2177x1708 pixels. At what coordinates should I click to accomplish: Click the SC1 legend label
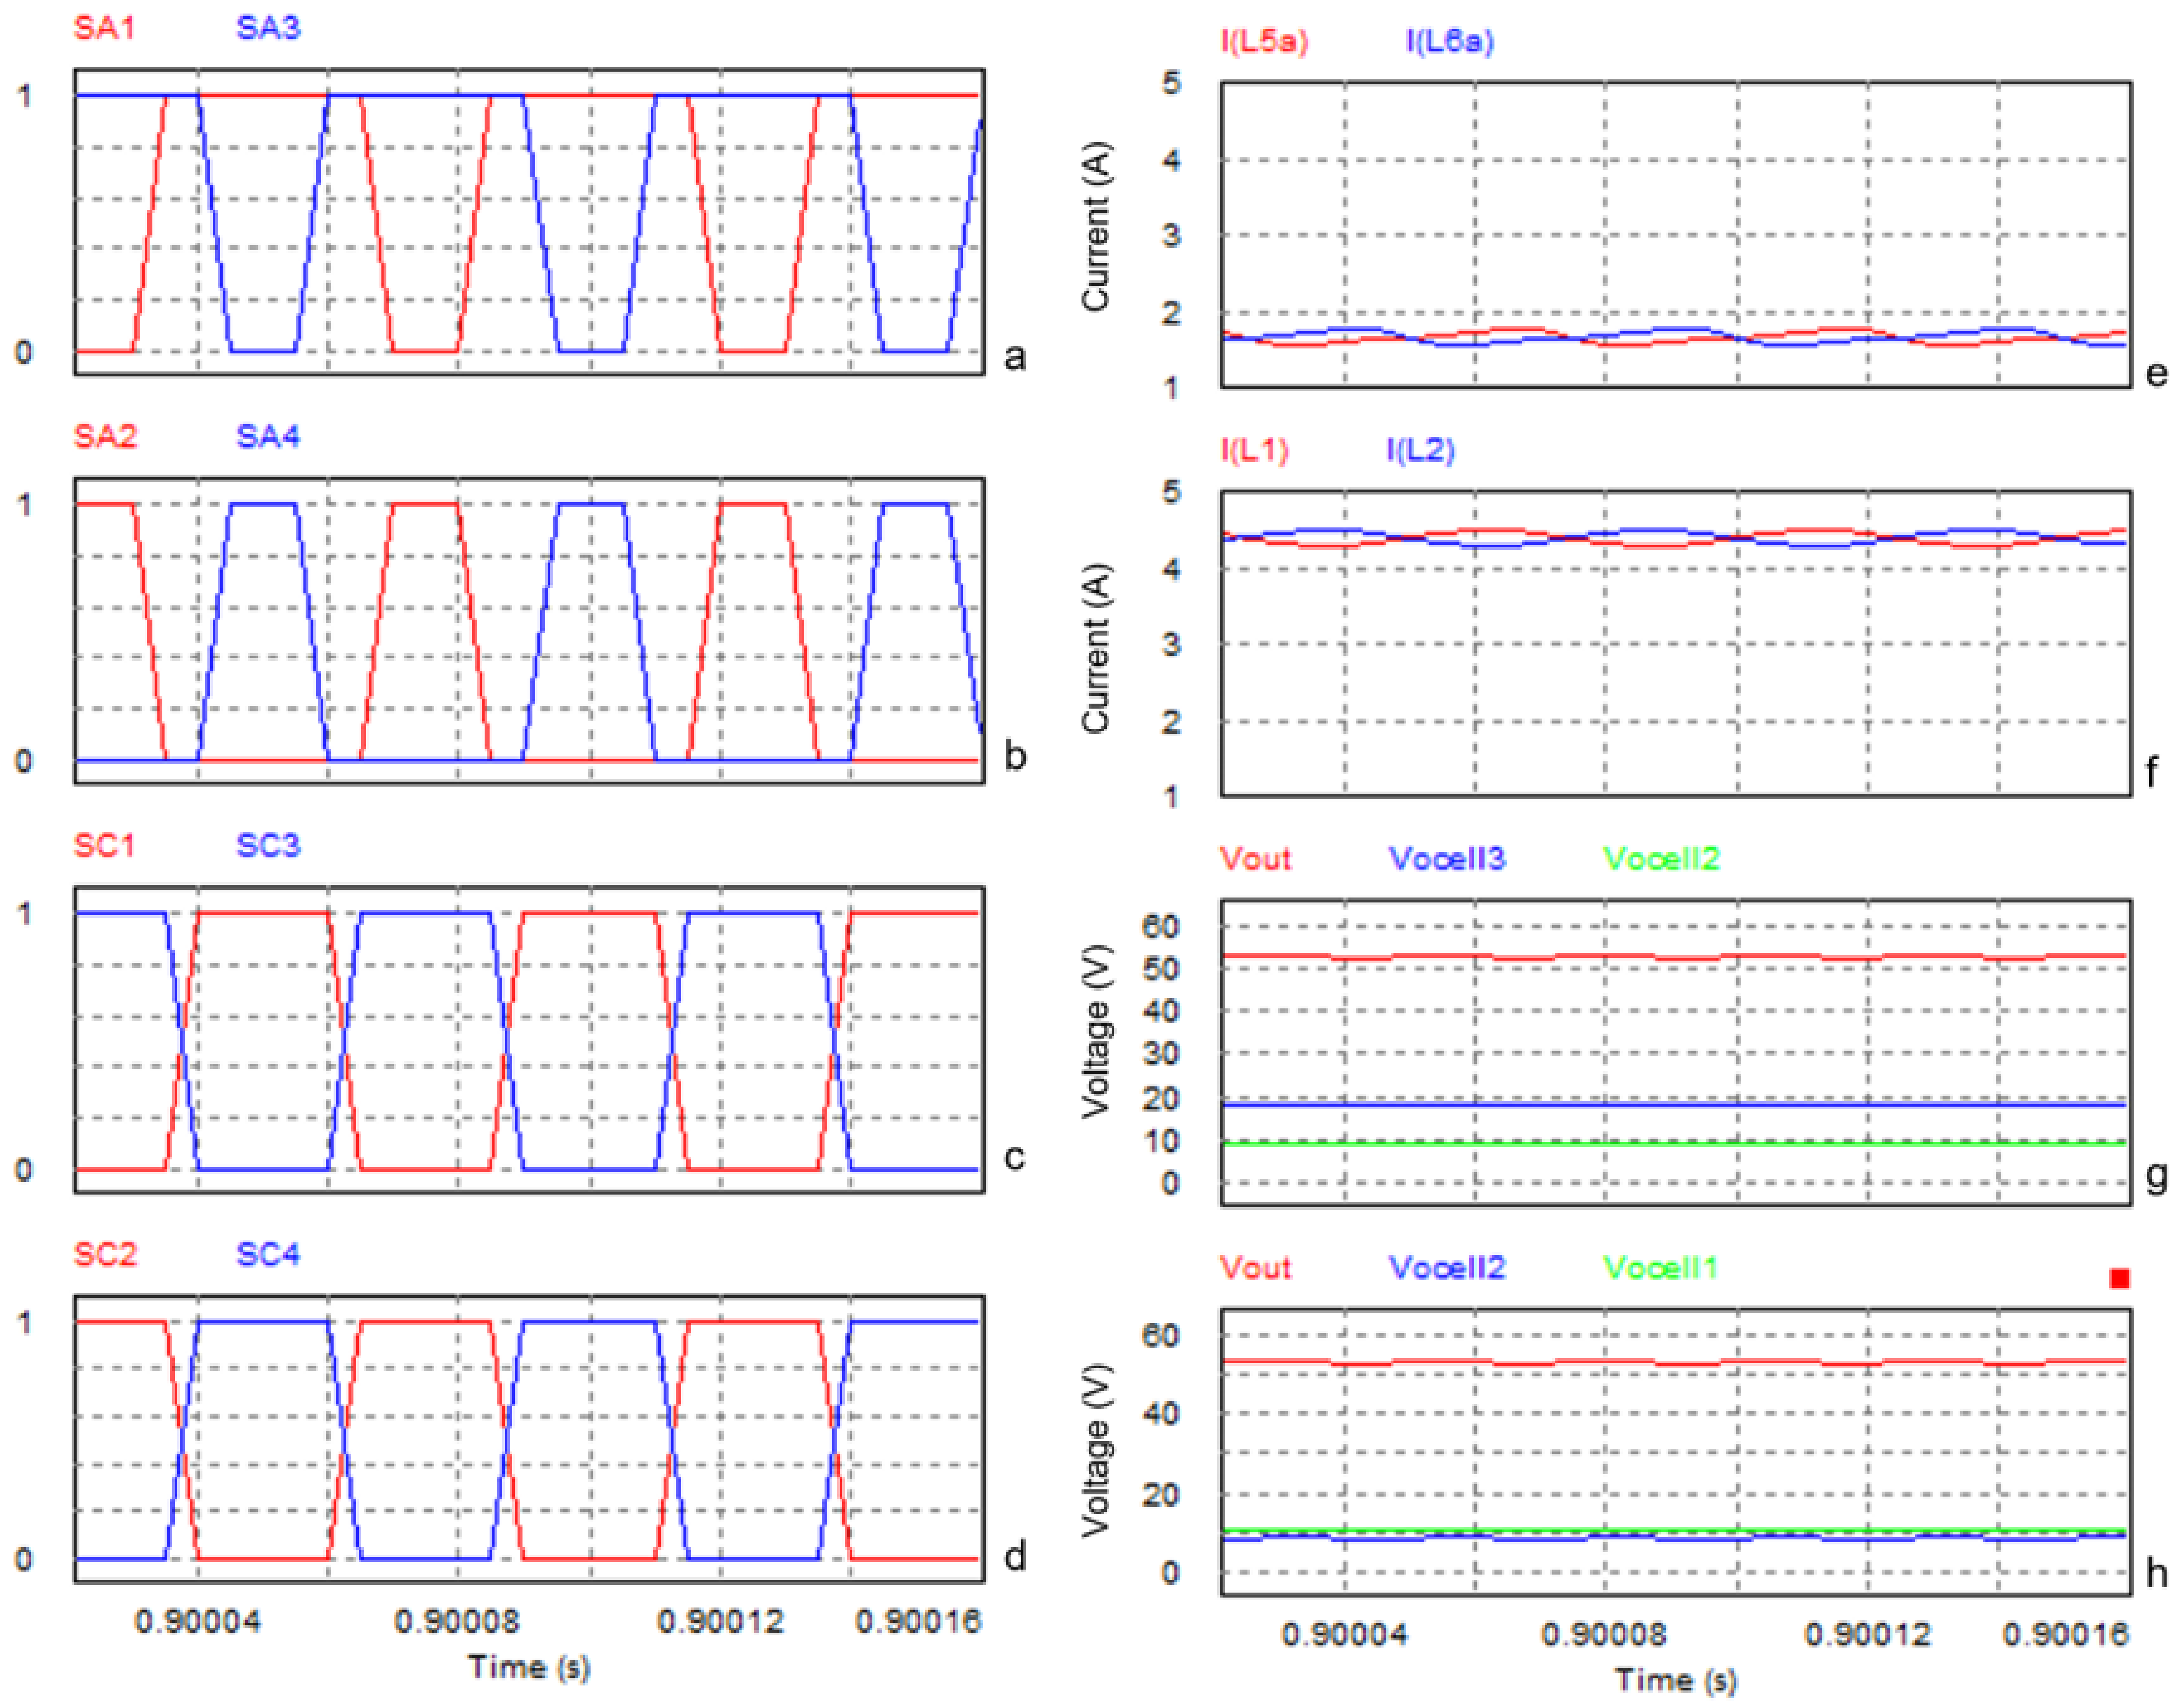point(104,846)
